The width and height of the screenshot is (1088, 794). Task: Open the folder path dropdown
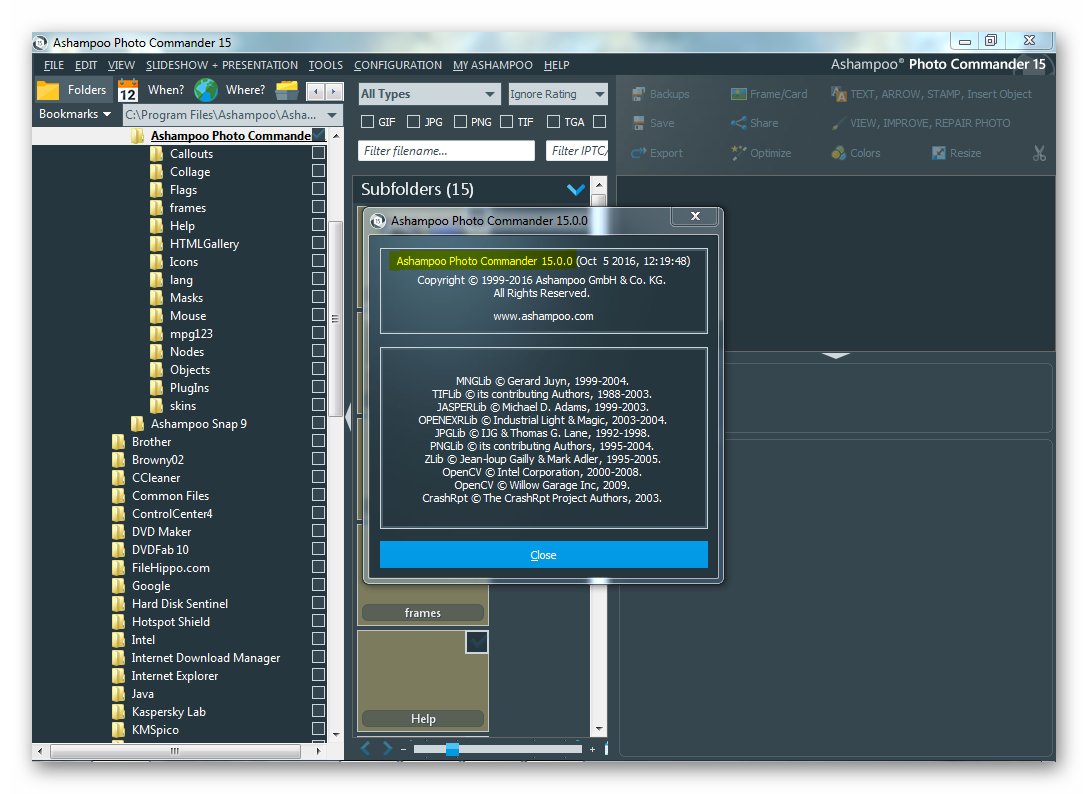(332, 115)
